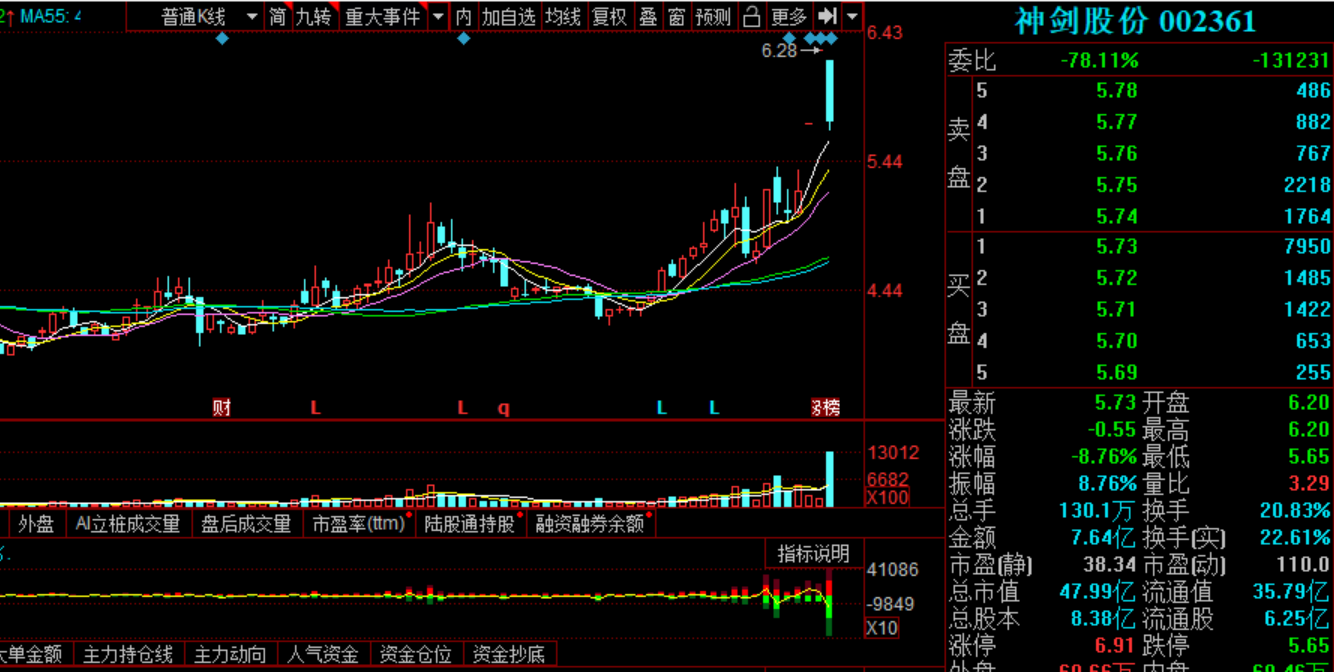Toggle the 预测 forecast button
This screenshot has height=672, width=1334.
click(x=714, y=16)
